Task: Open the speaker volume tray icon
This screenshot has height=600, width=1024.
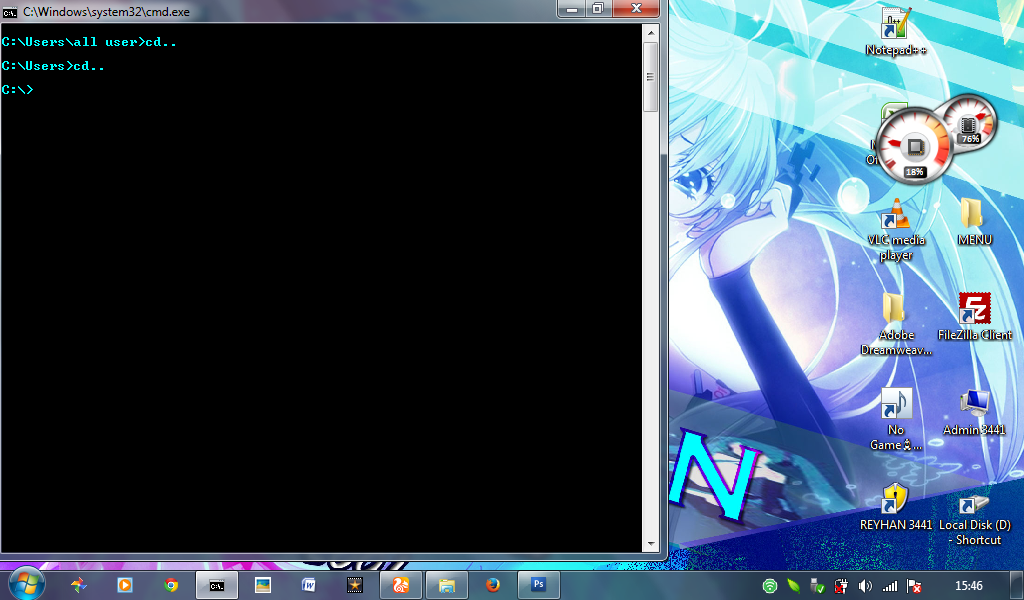Action: (865, 586)
